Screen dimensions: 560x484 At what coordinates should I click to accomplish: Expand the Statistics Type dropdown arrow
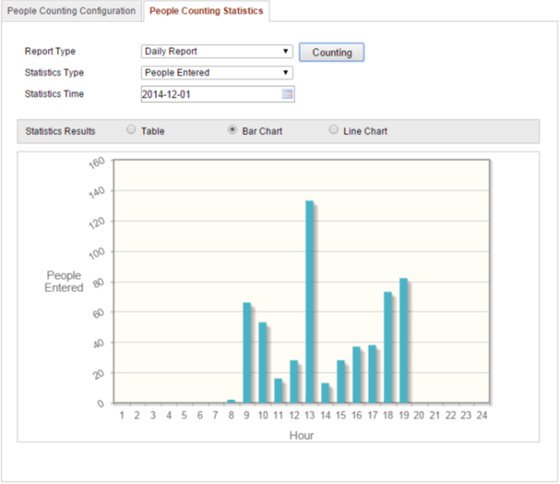click(x=286, y=73)
